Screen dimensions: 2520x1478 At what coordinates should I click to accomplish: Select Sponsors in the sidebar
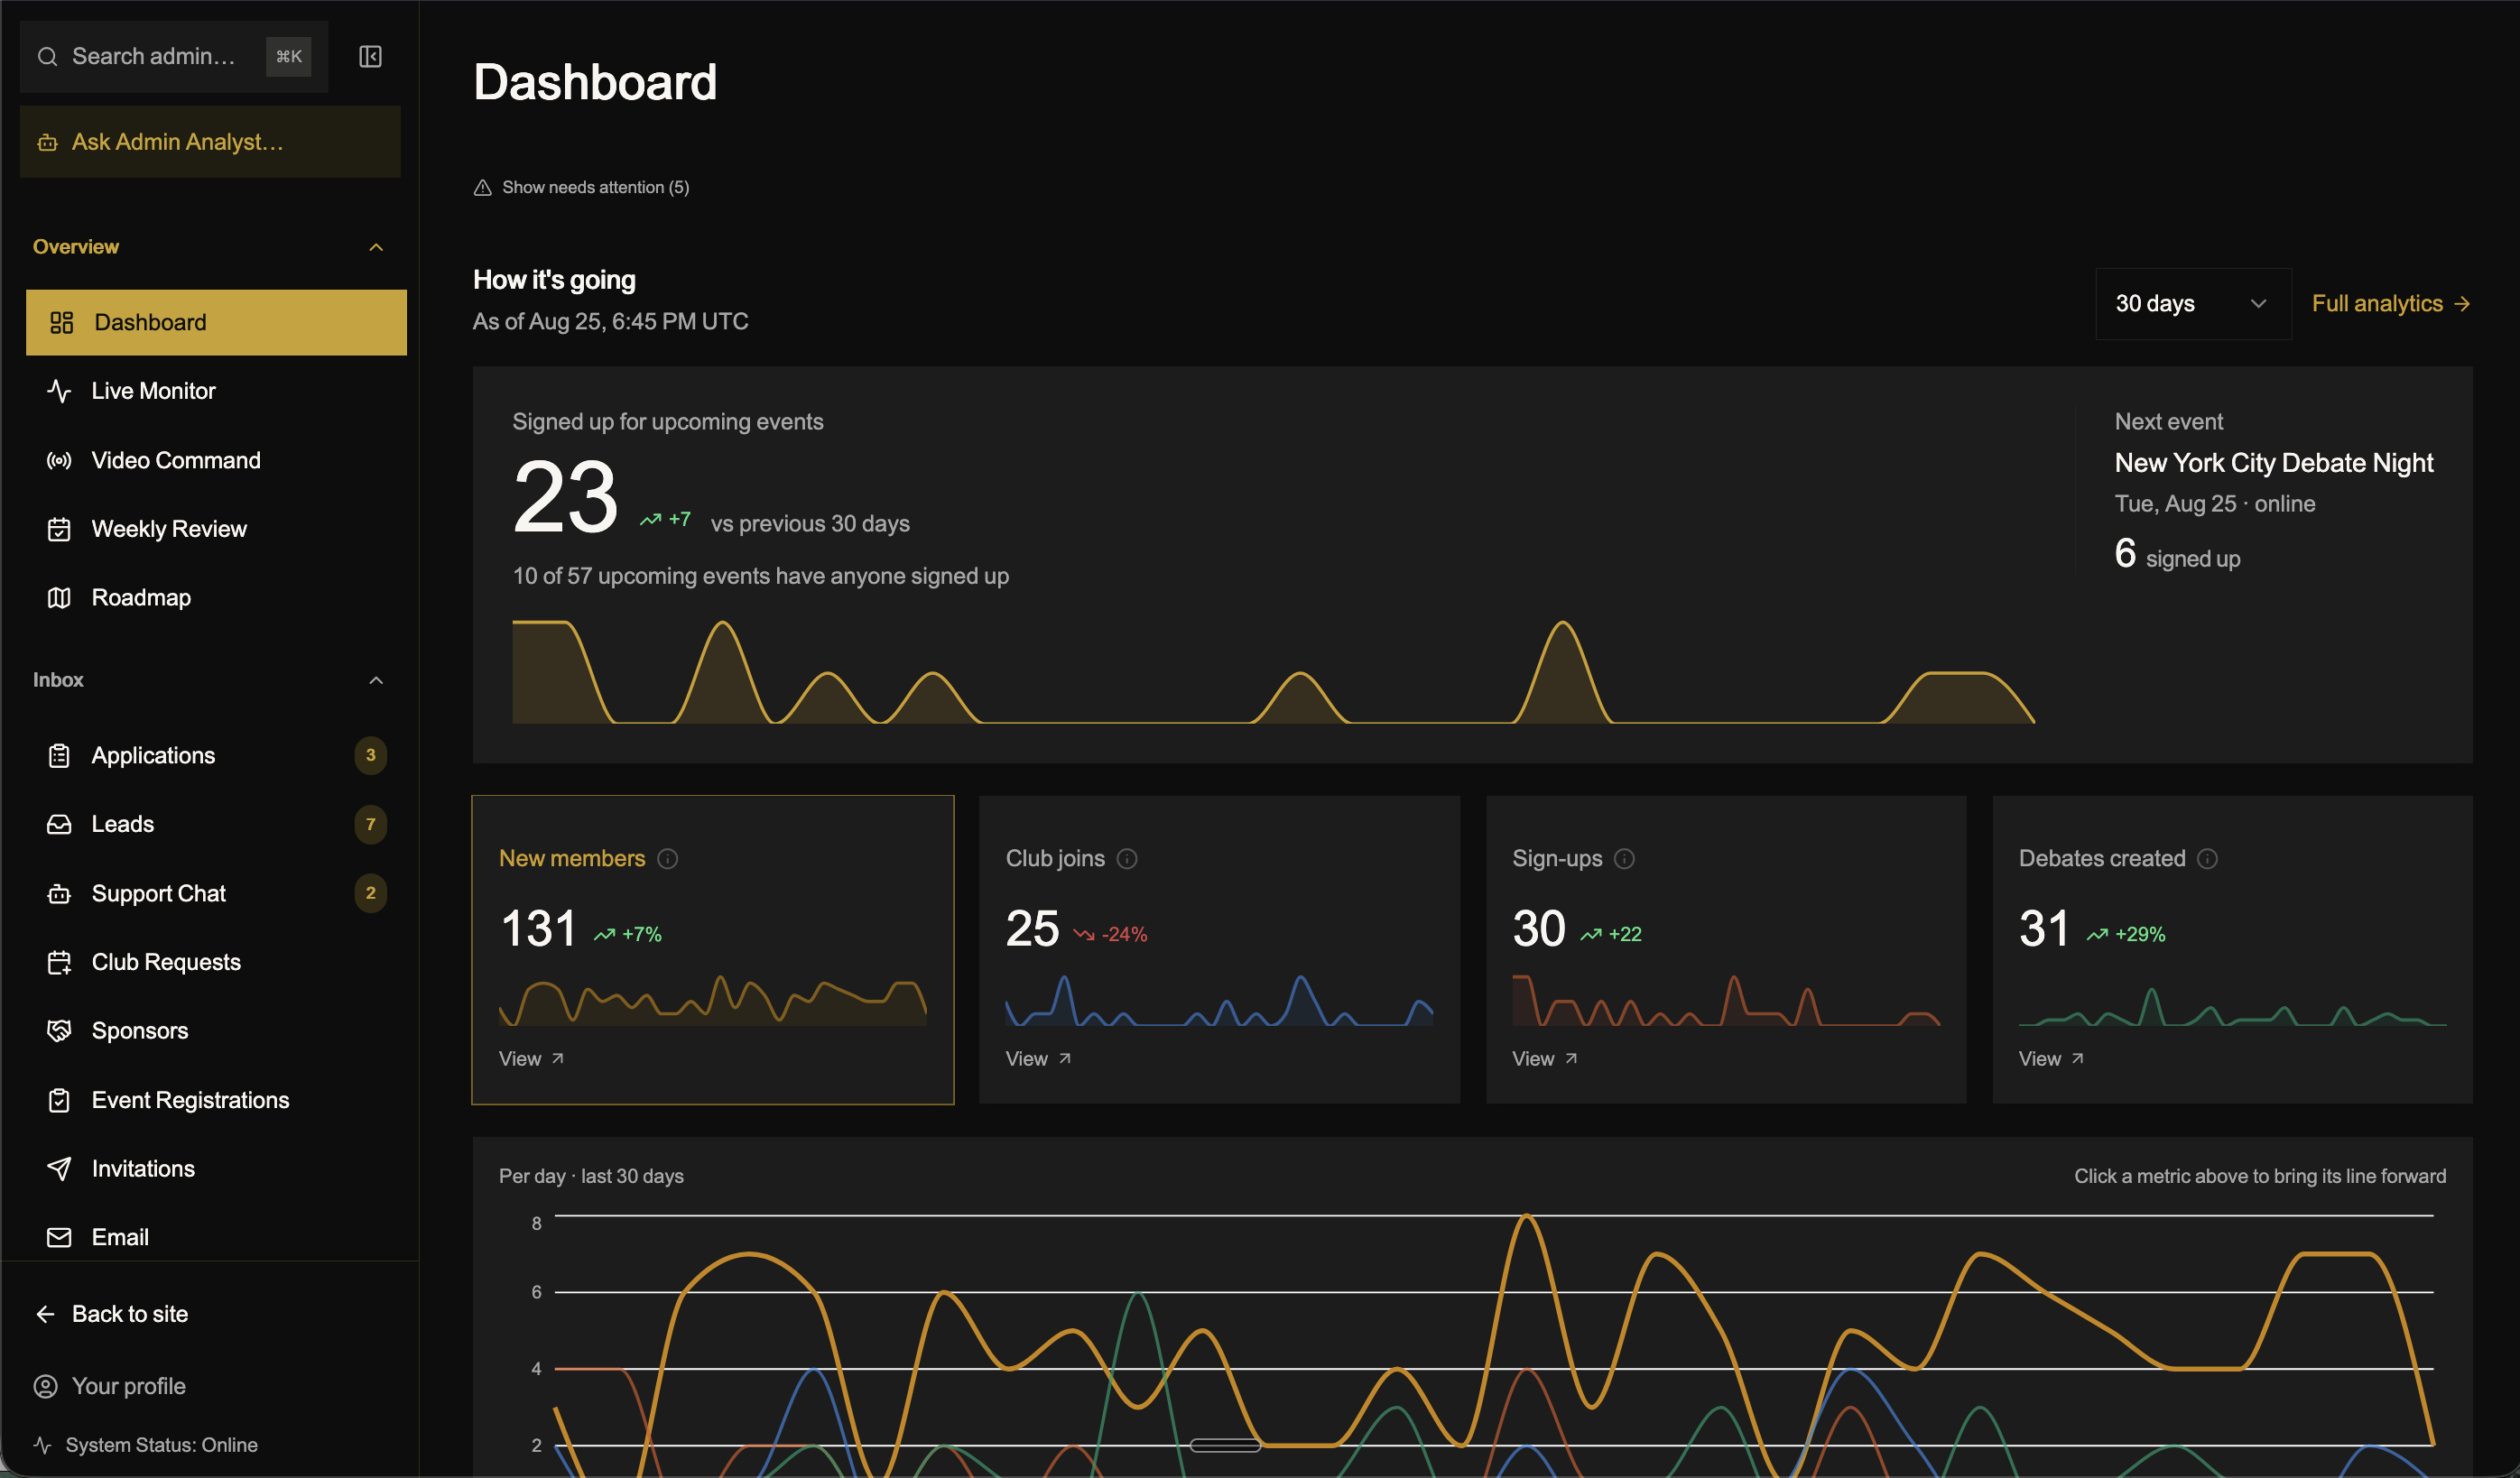coord(216,1030)
